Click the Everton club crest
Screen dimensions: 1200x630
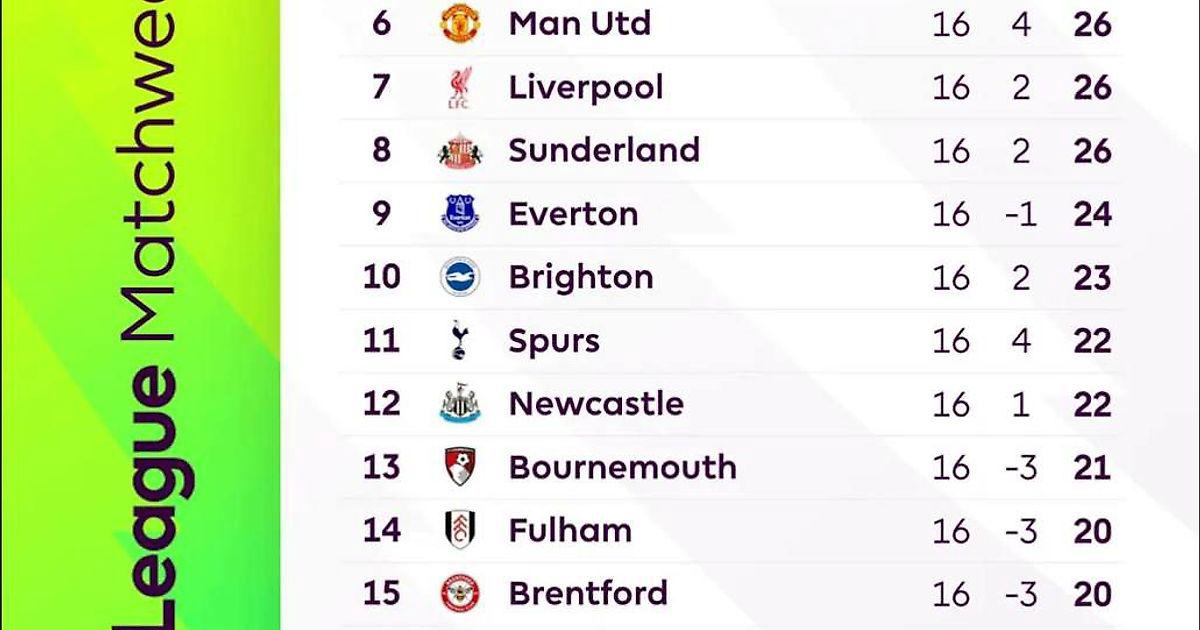461,214
